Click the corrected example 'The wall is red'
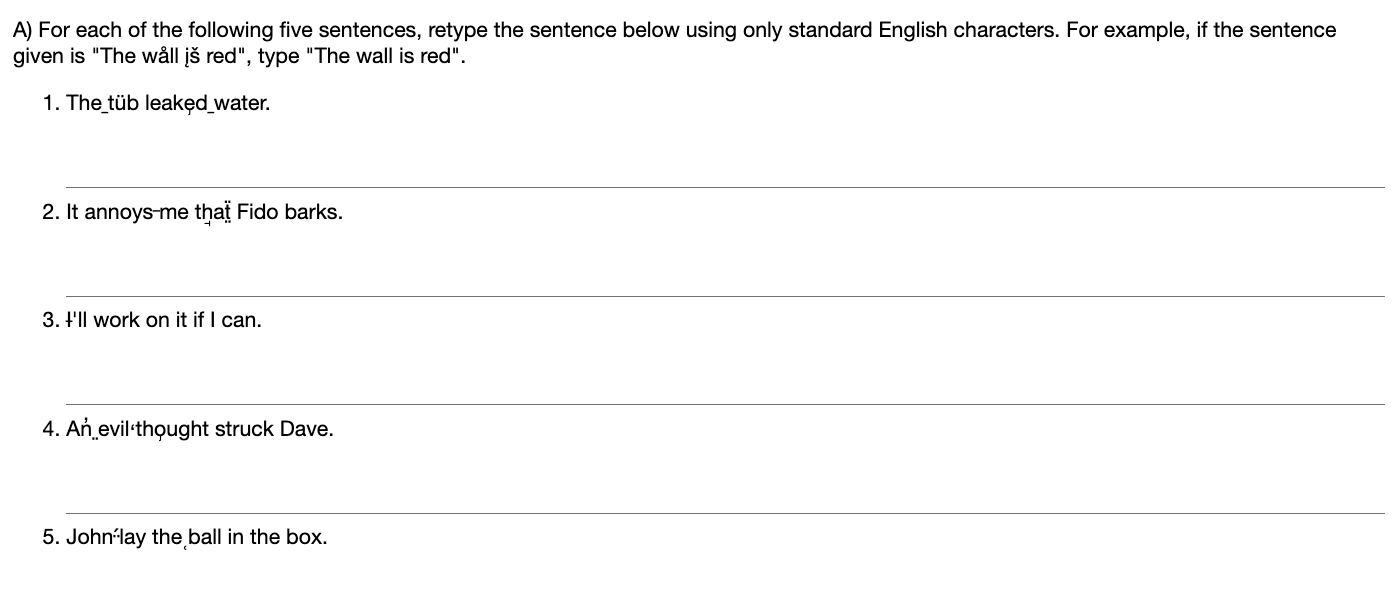The image size is (1394, 614). pyautogui.click(x=382, y=56)
